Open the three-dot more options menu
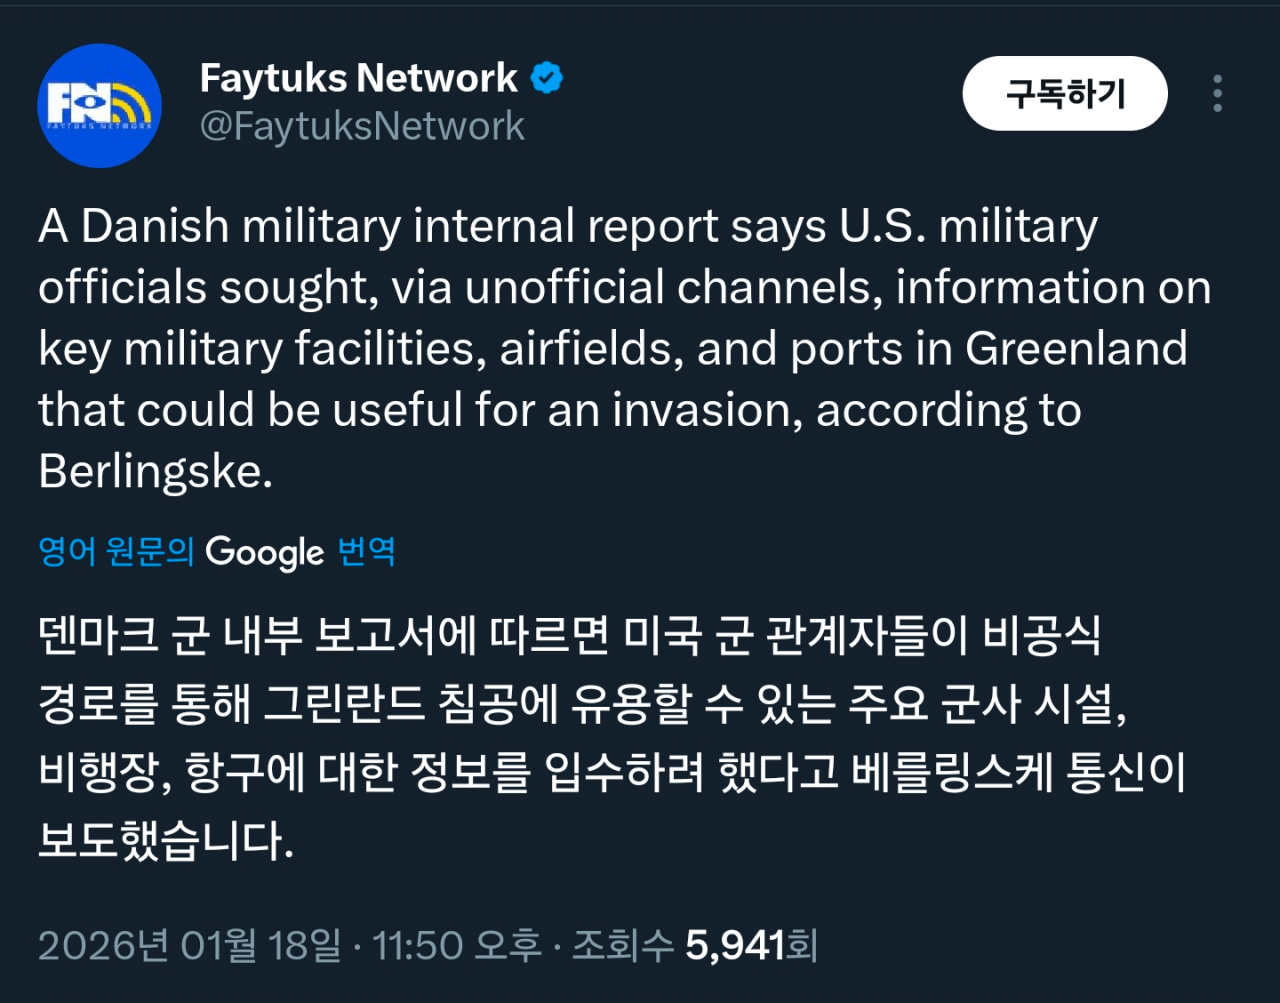The width and height of the screenshot is (1280, 1003). 1217,93
